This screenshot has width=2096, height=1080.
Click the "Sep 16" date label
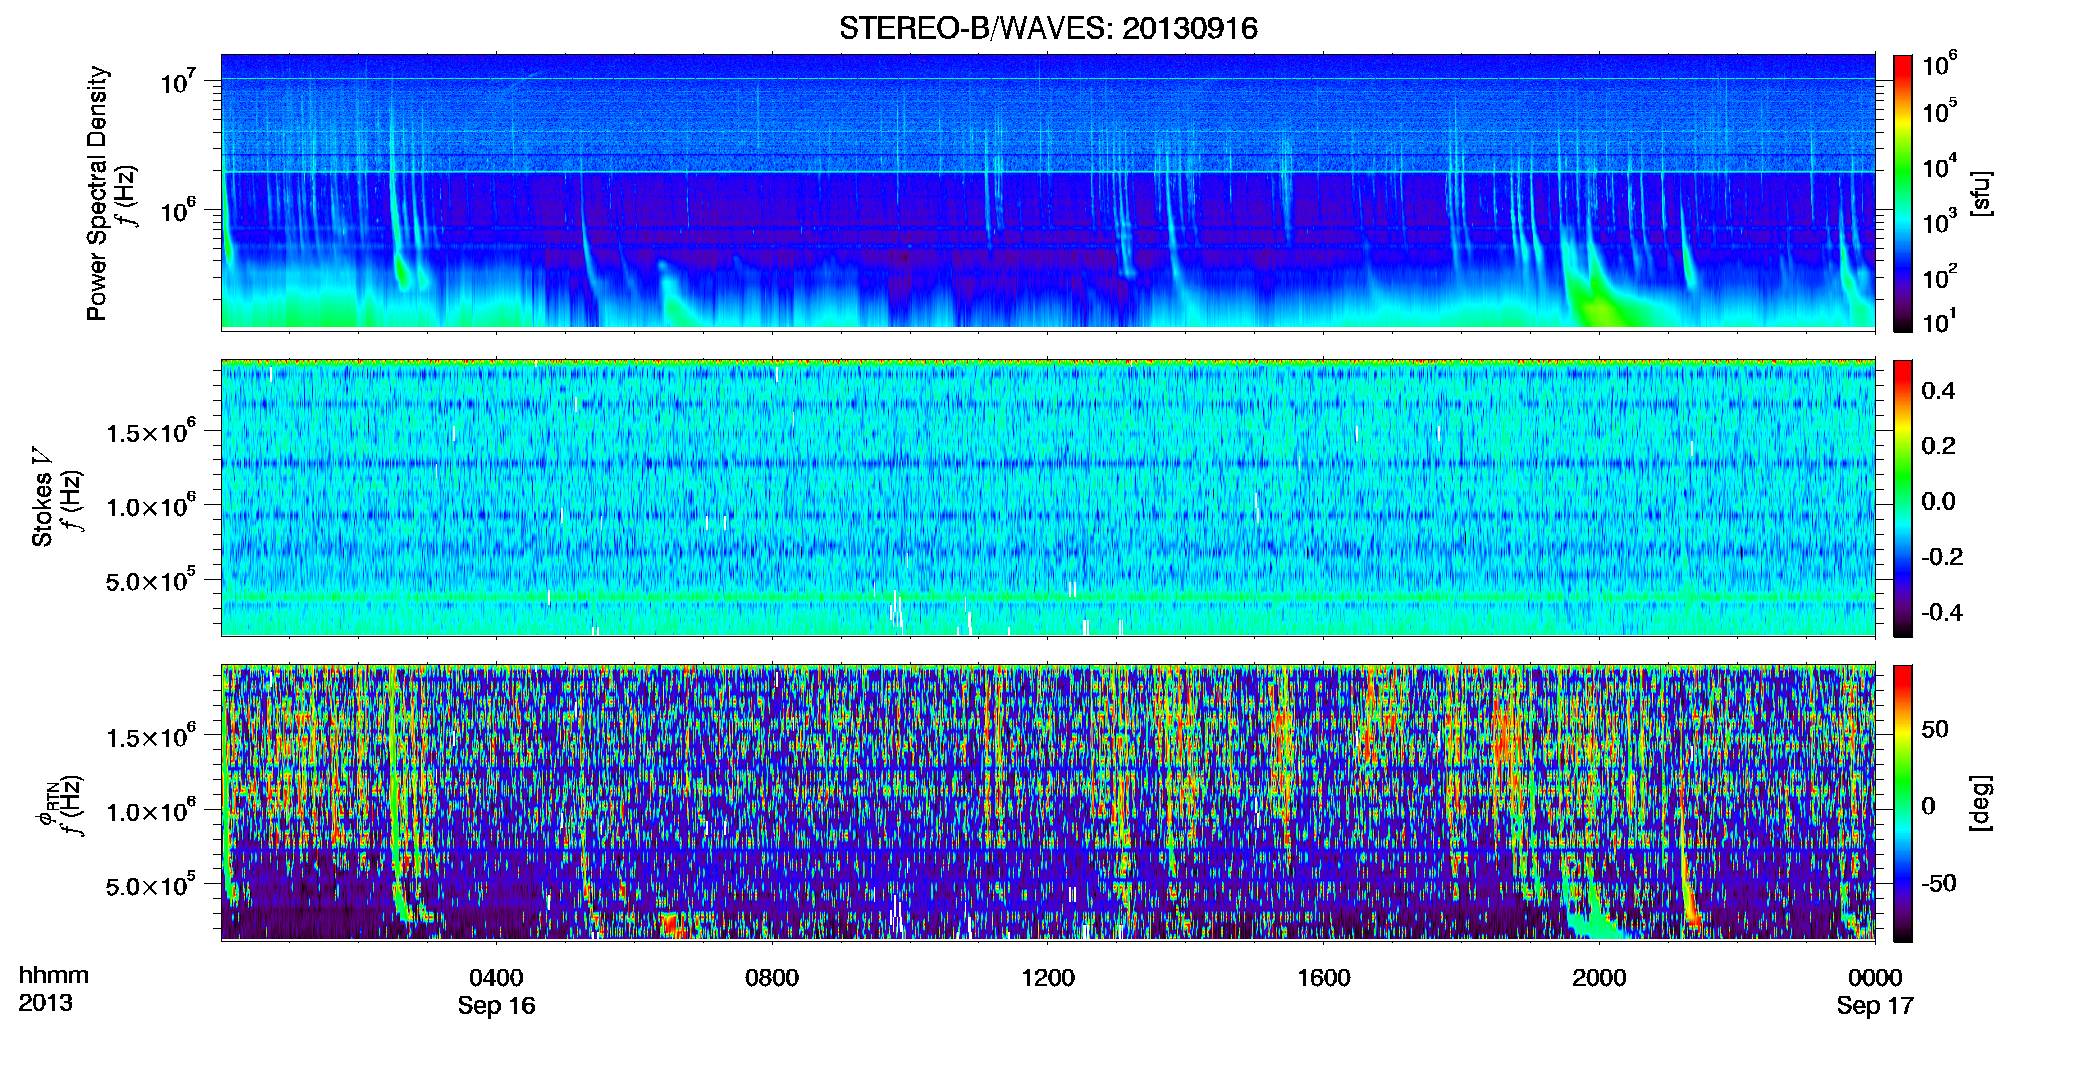pos(497,1006)
